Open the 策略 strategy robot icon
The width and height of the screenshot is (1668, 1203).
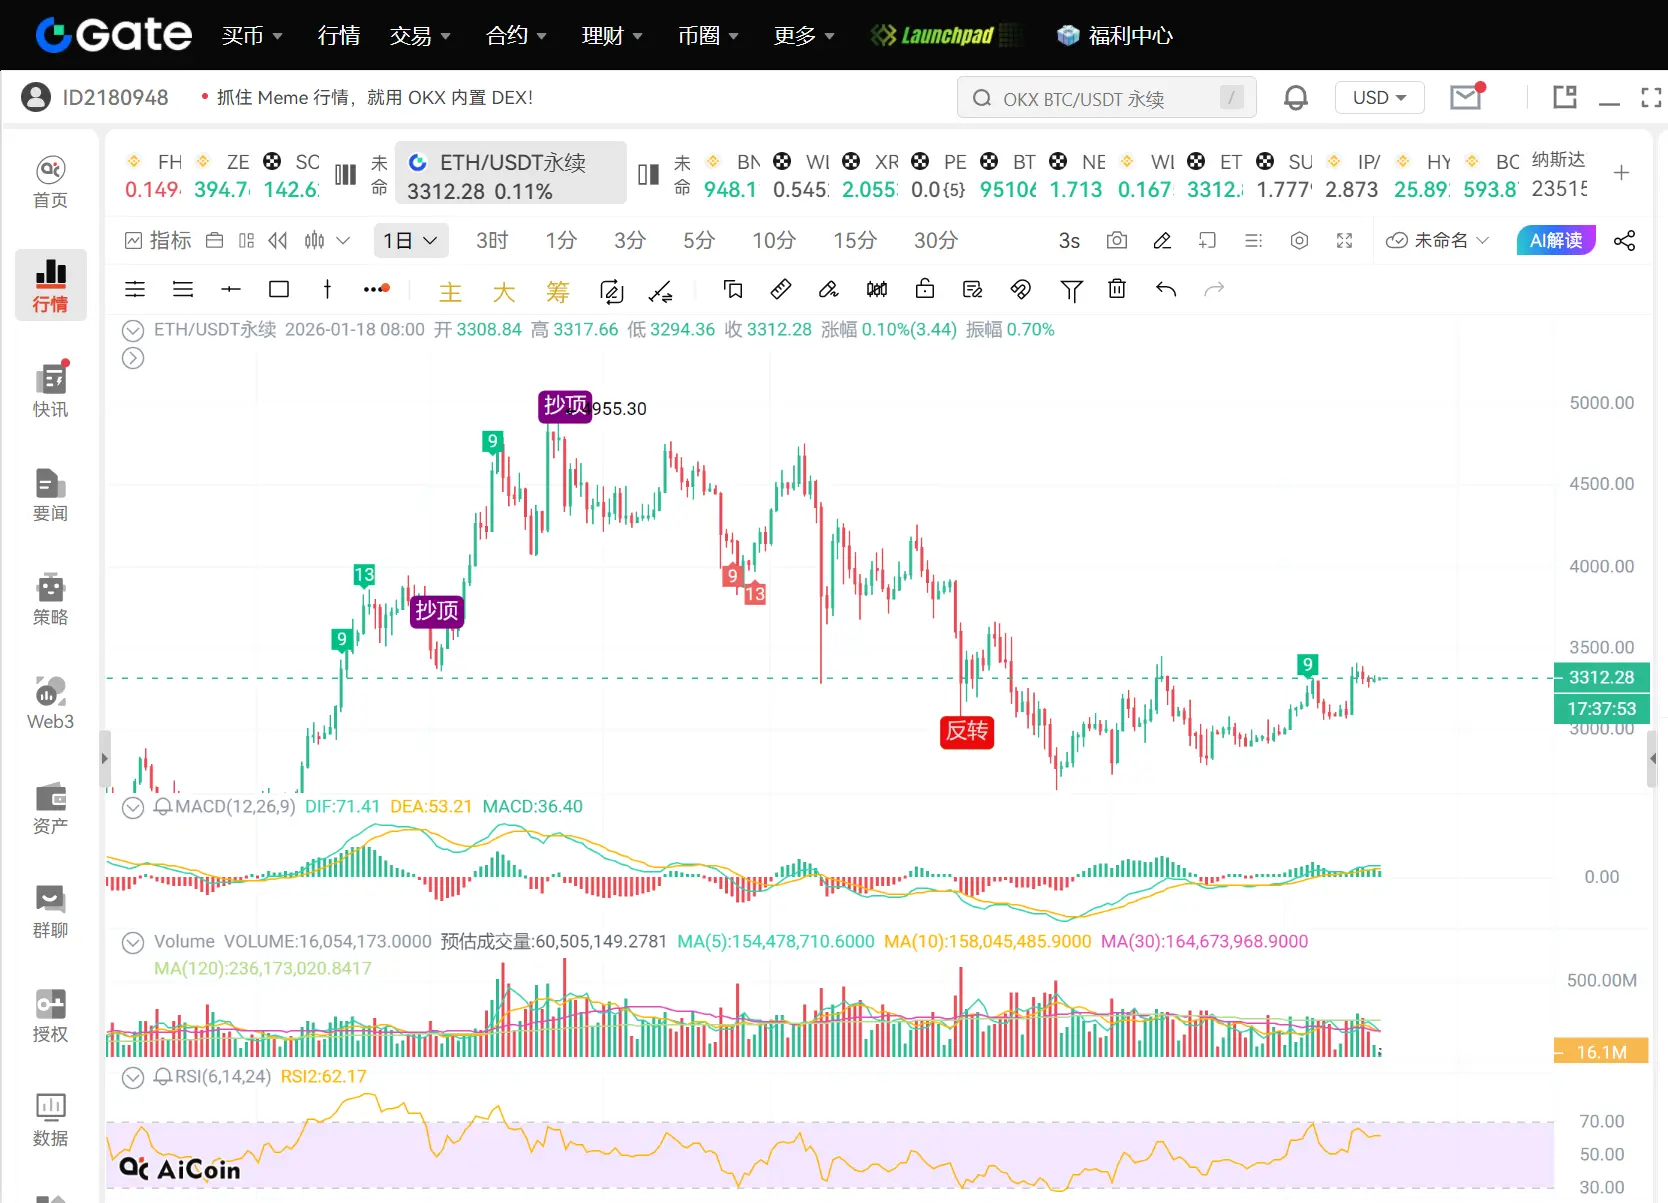50,599
